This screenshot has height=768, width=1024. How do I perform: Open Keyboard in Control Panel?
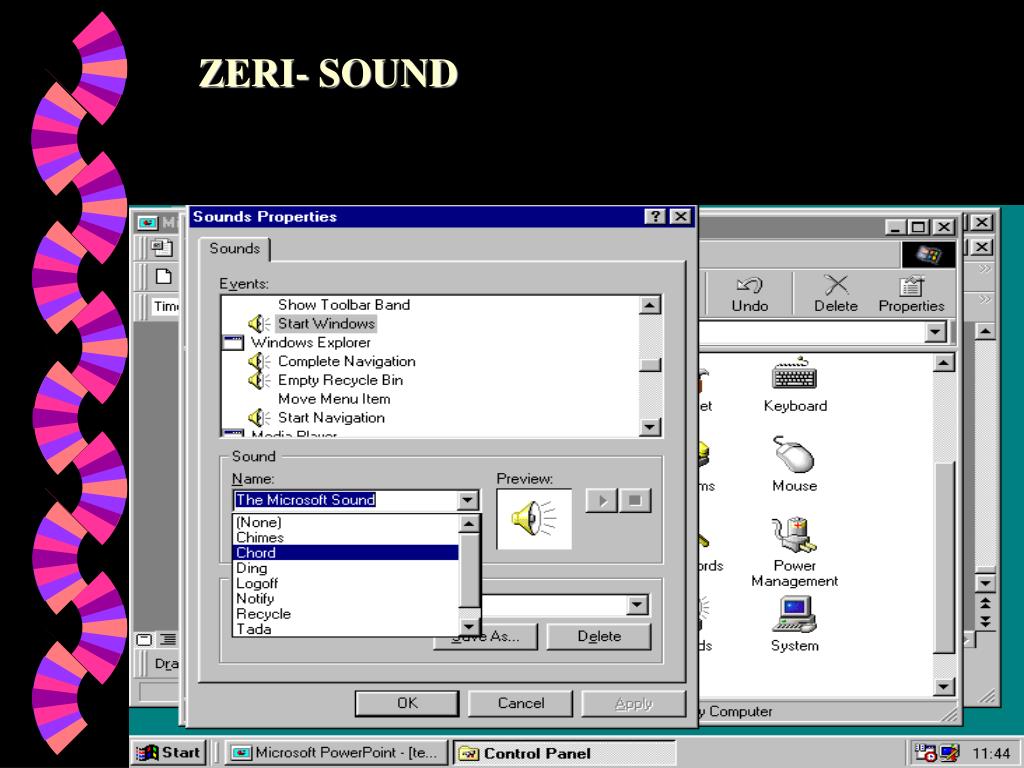point(795,385)
